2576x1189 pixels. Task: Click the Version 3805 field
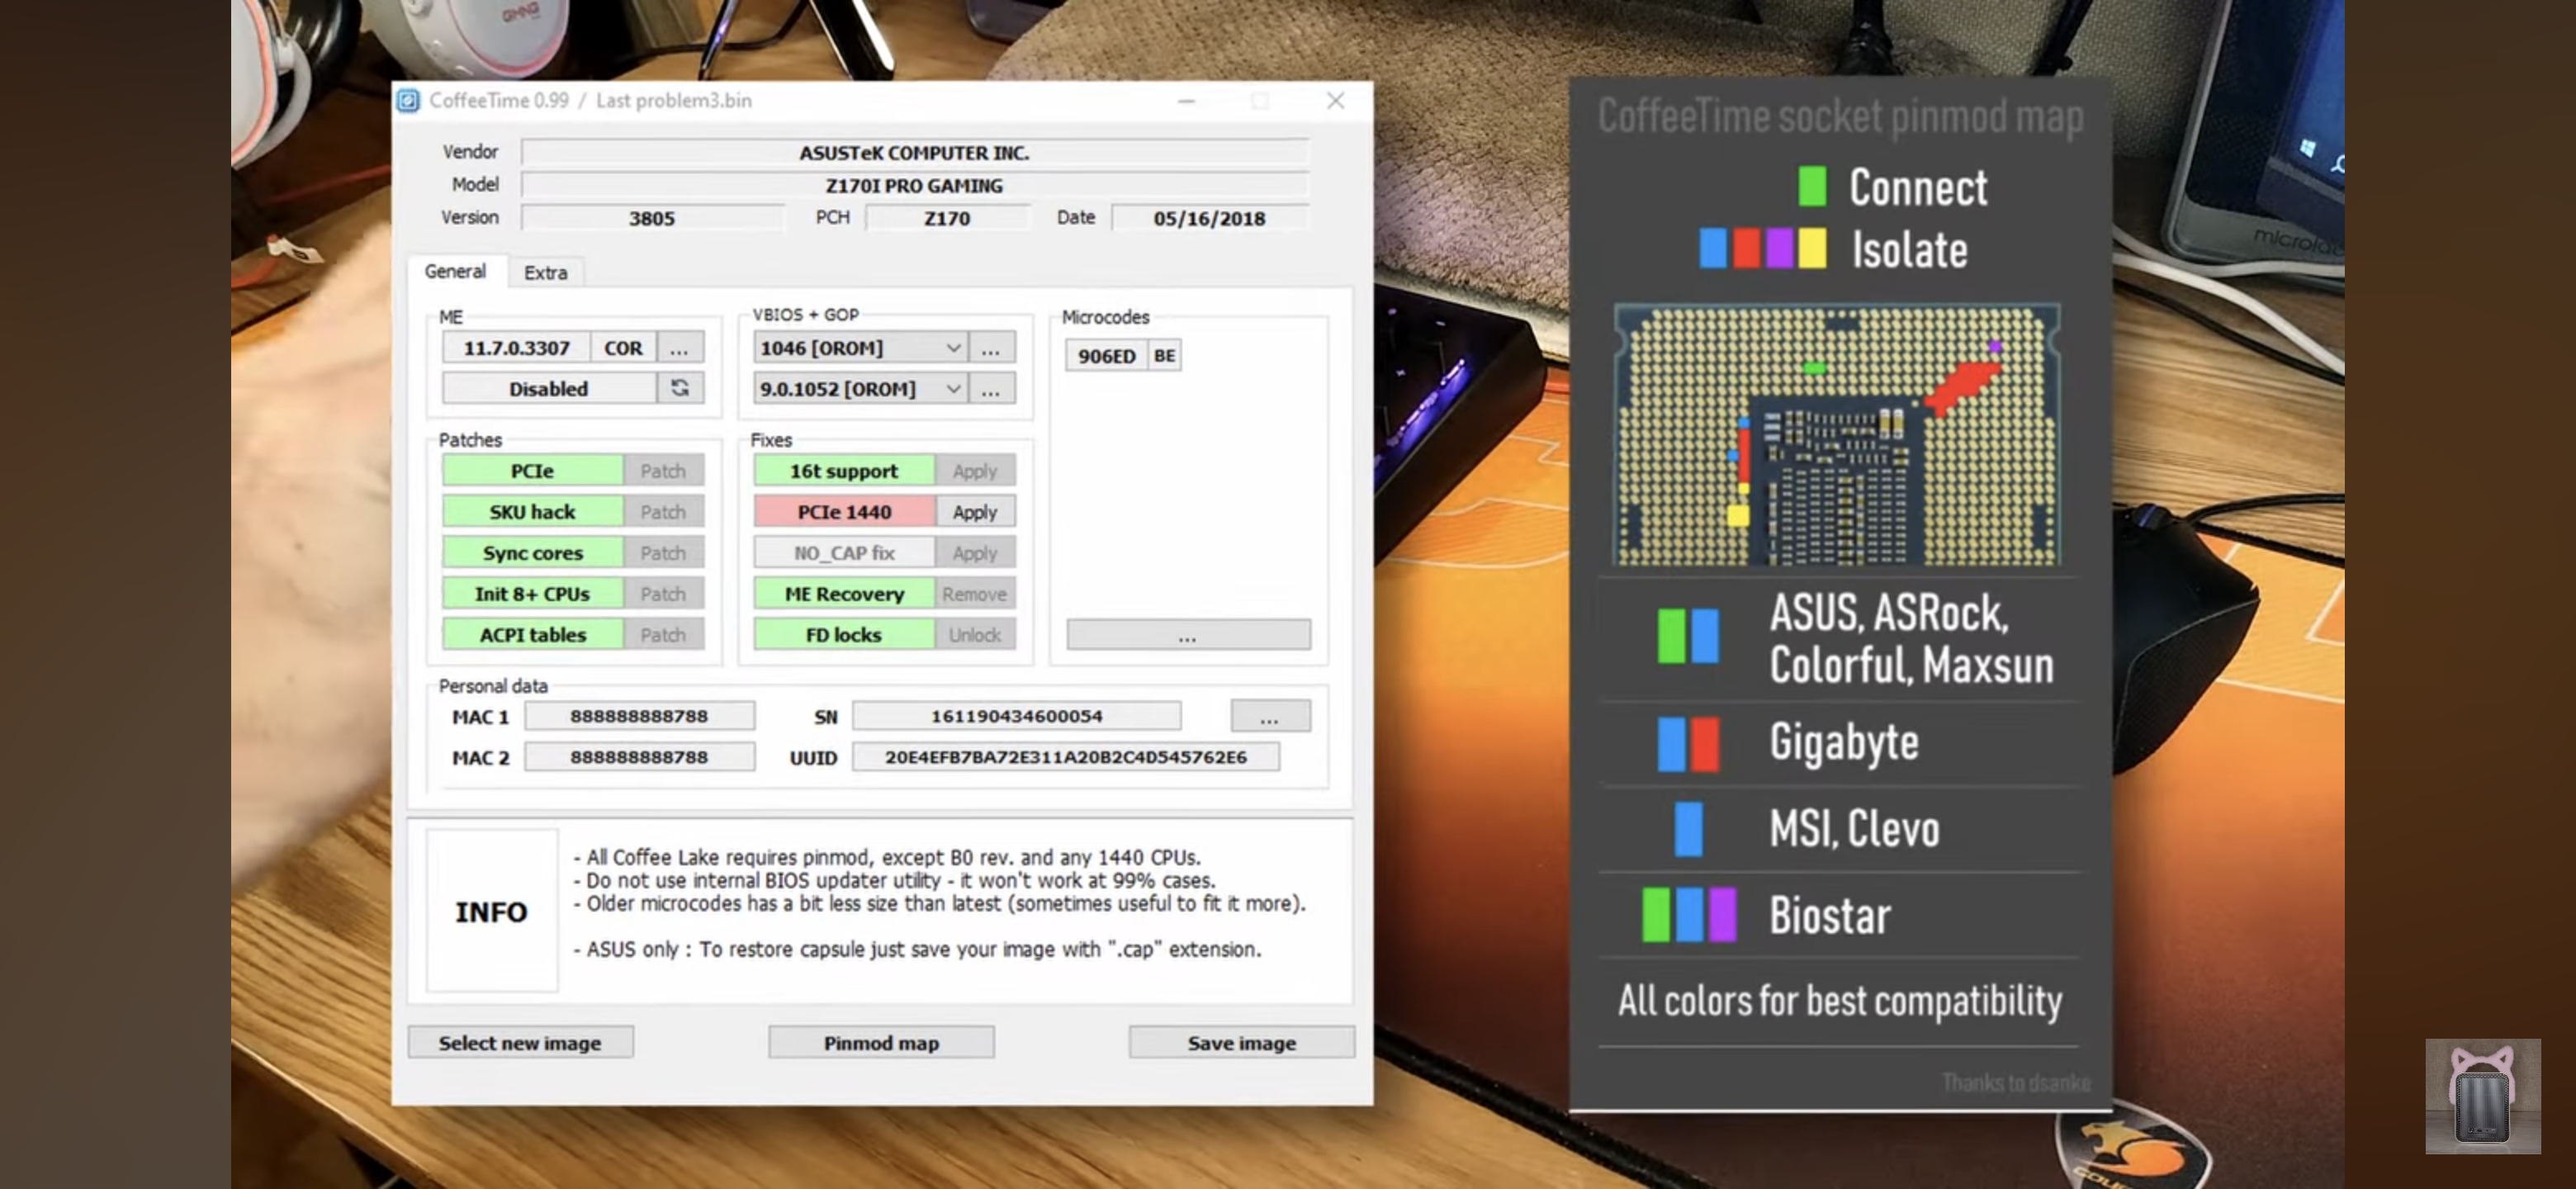[651, 218]
